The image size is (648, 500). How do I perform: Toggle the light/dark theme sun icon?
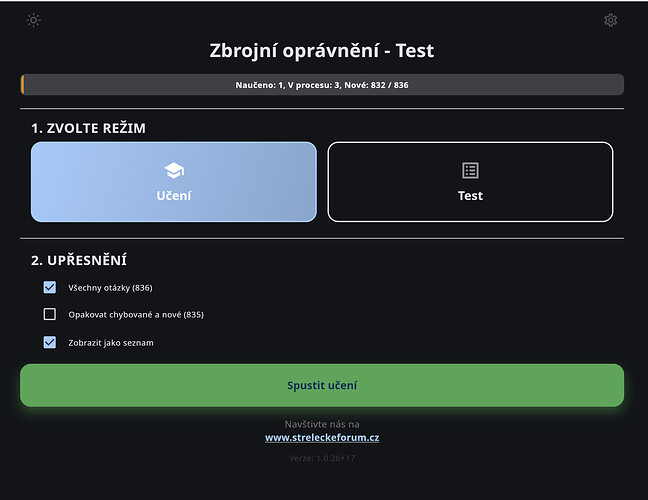pos(33,20)
